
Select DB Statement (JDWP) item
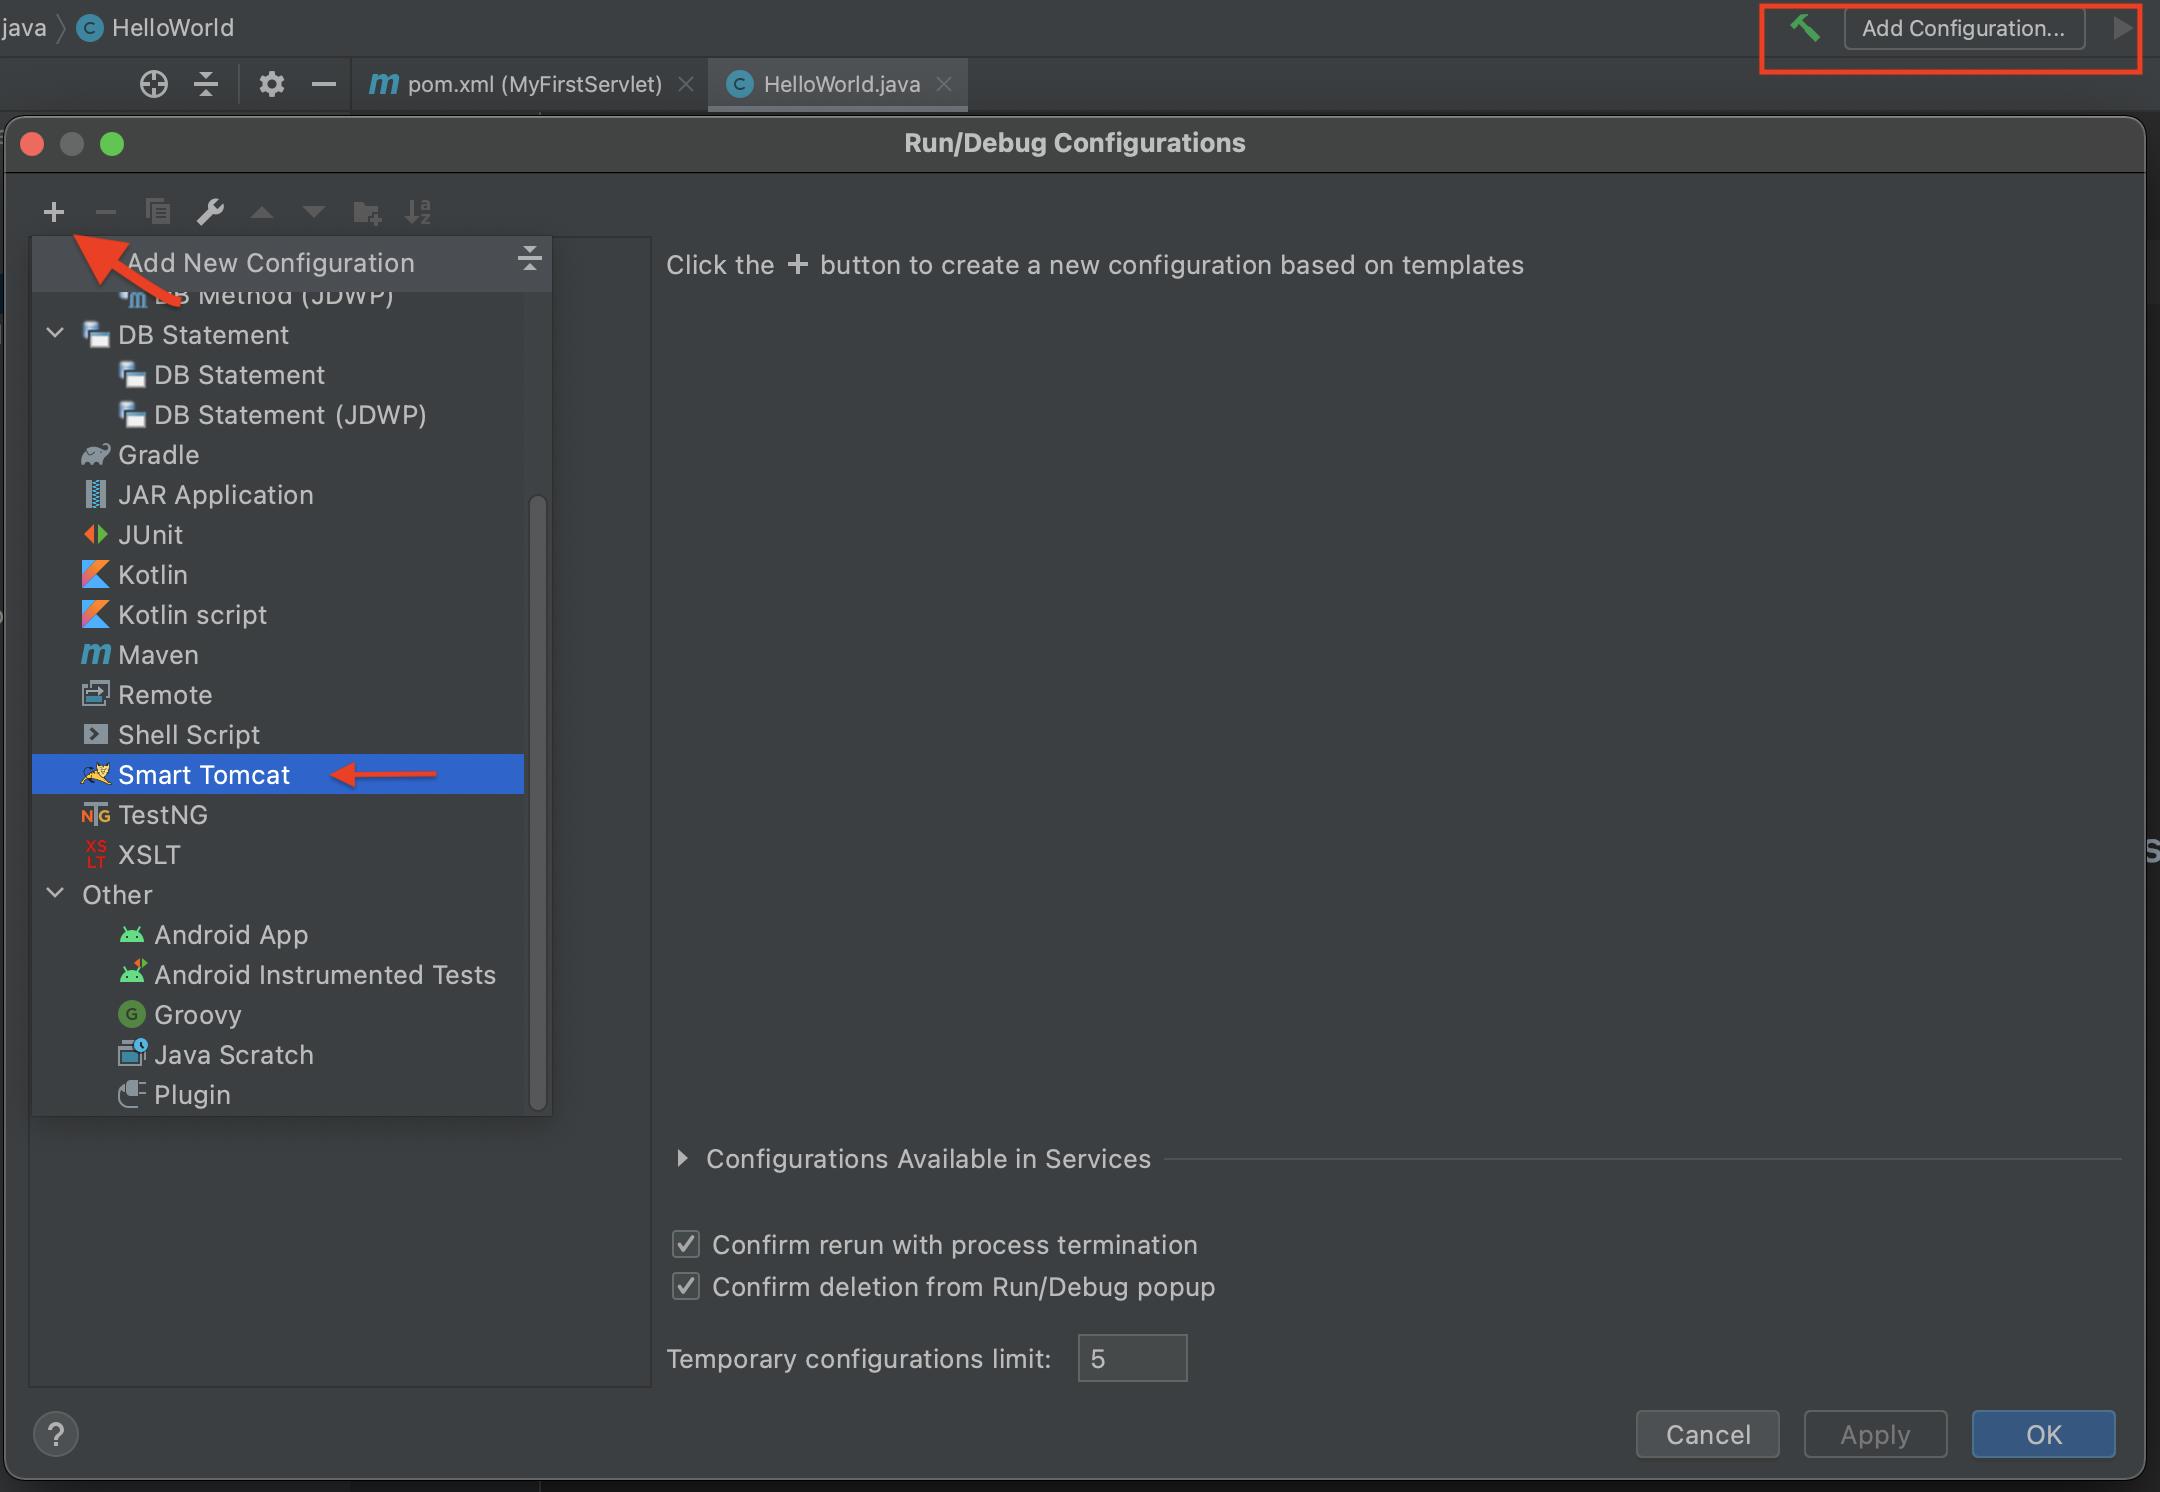pyautogui.click(x=278, y=415)
